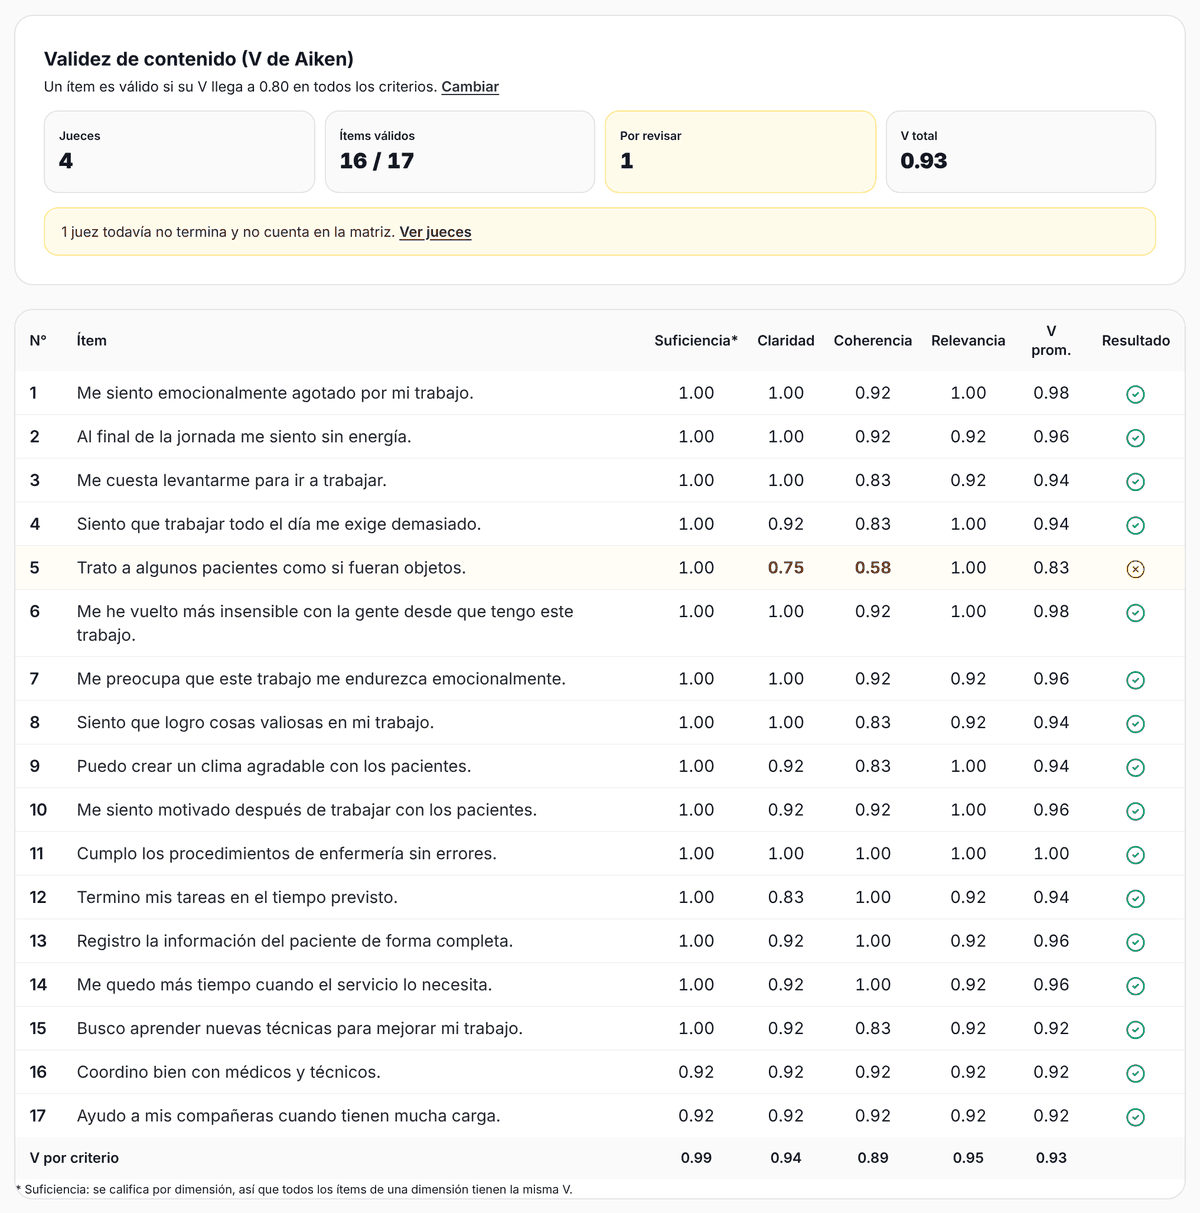Select item 'Me siento emocionalmente agotado por mi trabajo.'
Image resolution: width=1200 pixels, height=1213 pixels.
pos(275,393)
